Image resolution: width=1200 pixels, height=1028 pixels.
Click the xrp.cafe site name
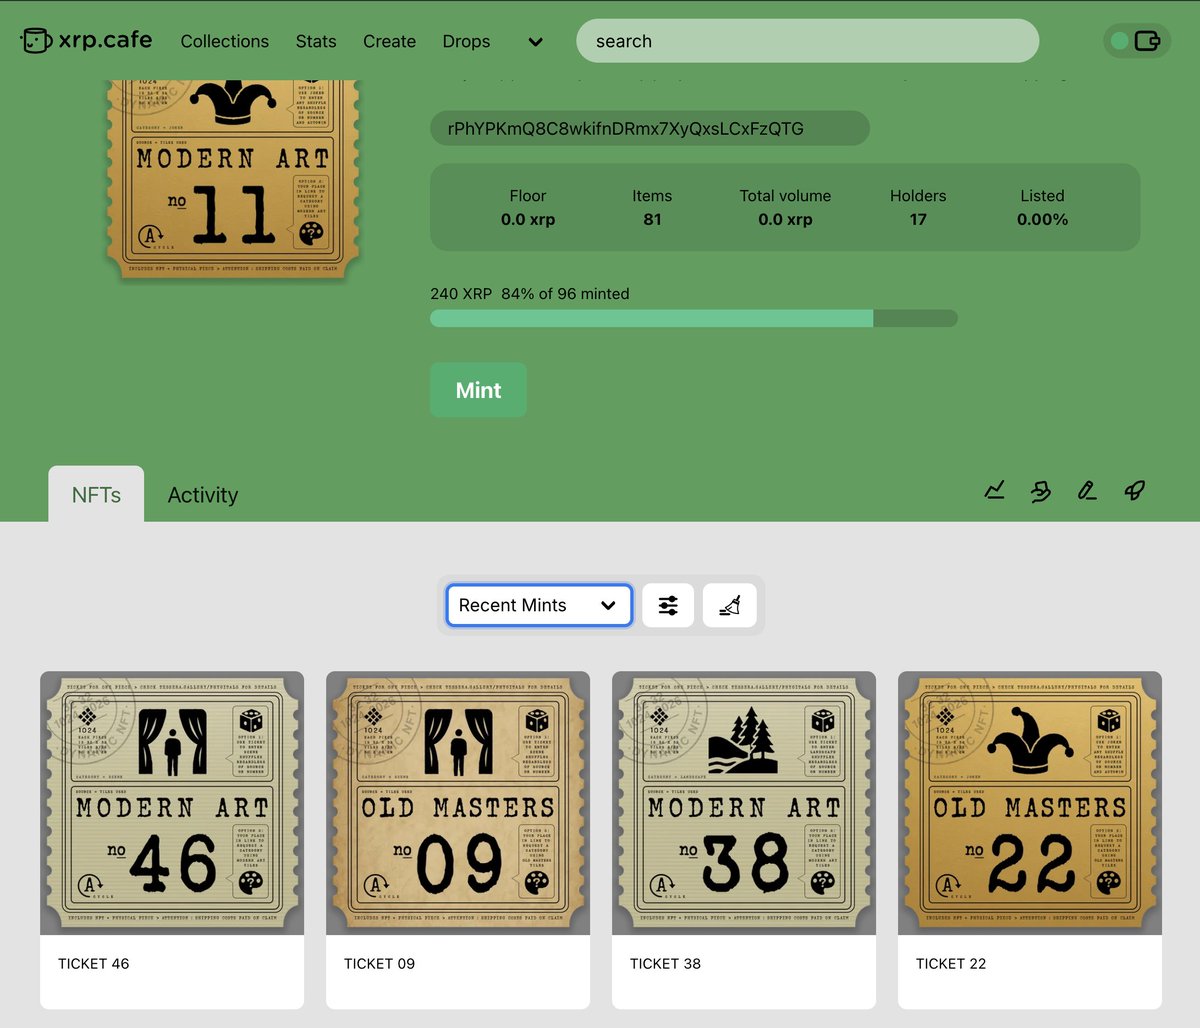coord(105,40)
